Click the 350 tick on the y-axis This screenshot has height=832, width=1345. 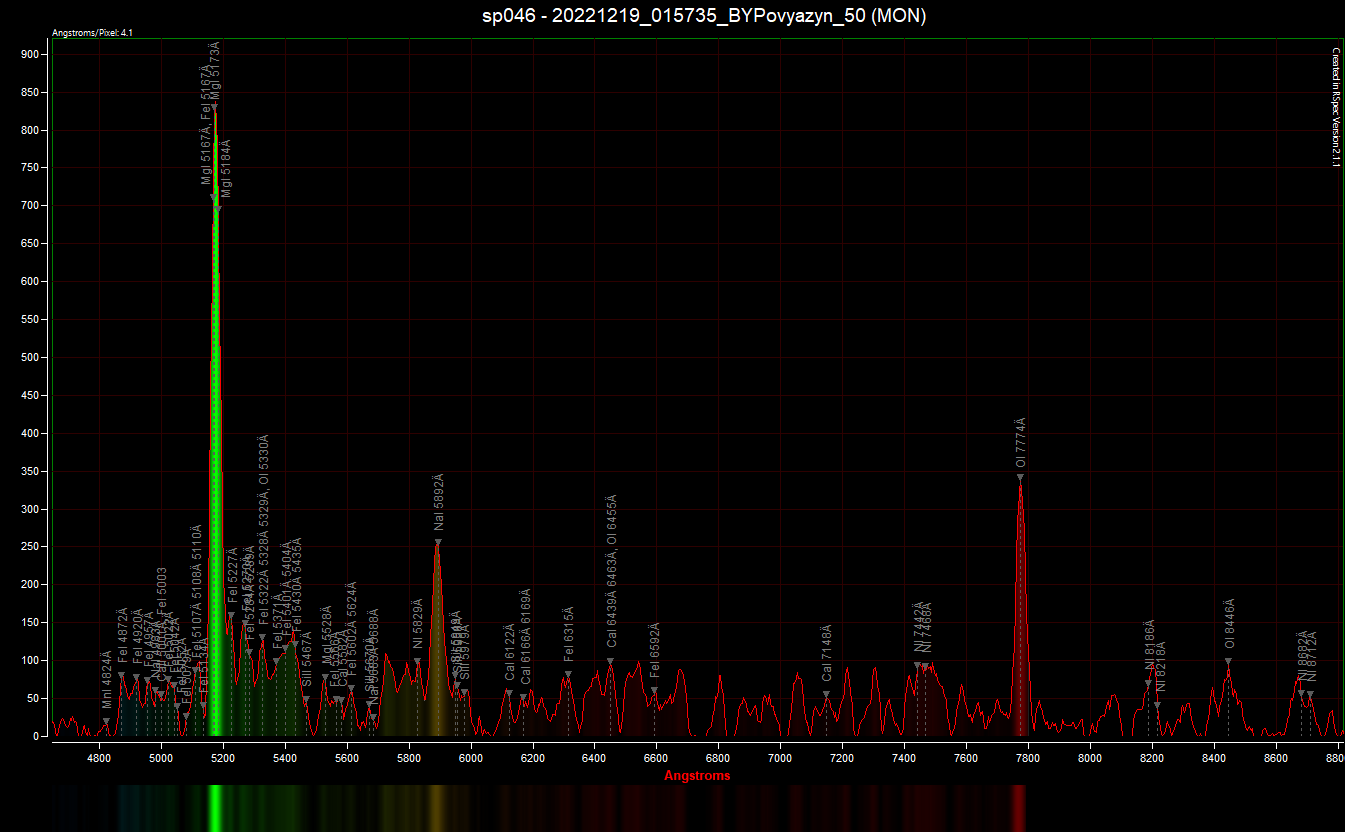pos(31,472)
